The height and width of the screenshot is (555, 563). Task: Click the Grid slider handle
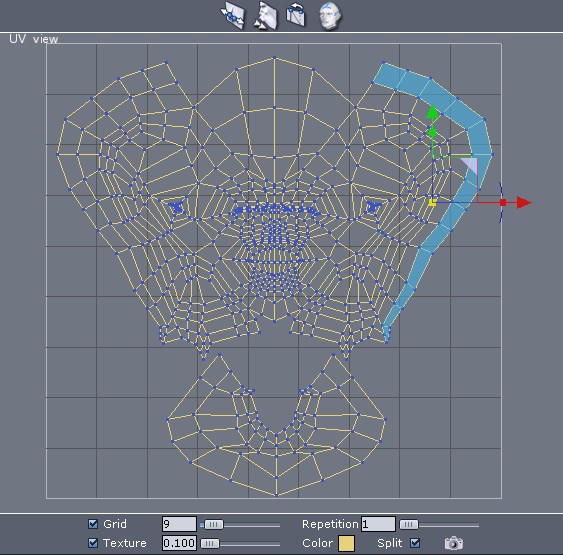point(213,525)
